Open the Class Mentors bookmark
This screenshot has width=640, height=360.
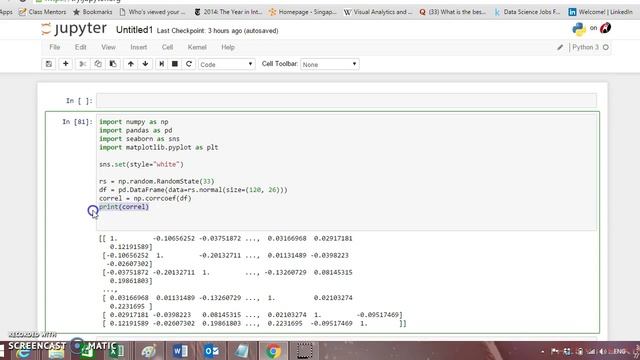click(x=42, y=12)
